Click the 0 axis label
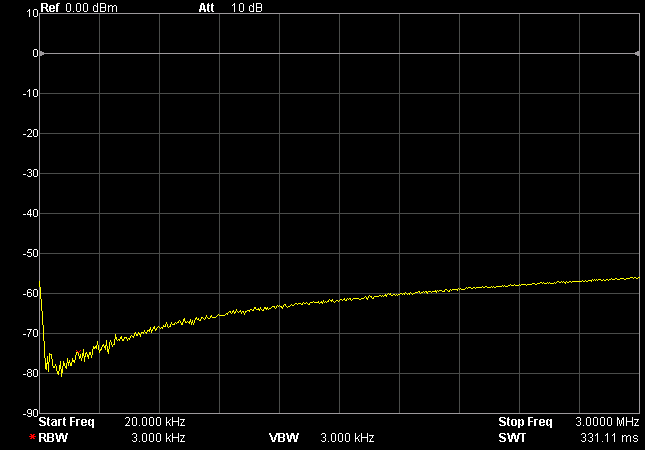The width and height of the screenshot is (645, 450). pyautogui.click(x=35, y=53)
